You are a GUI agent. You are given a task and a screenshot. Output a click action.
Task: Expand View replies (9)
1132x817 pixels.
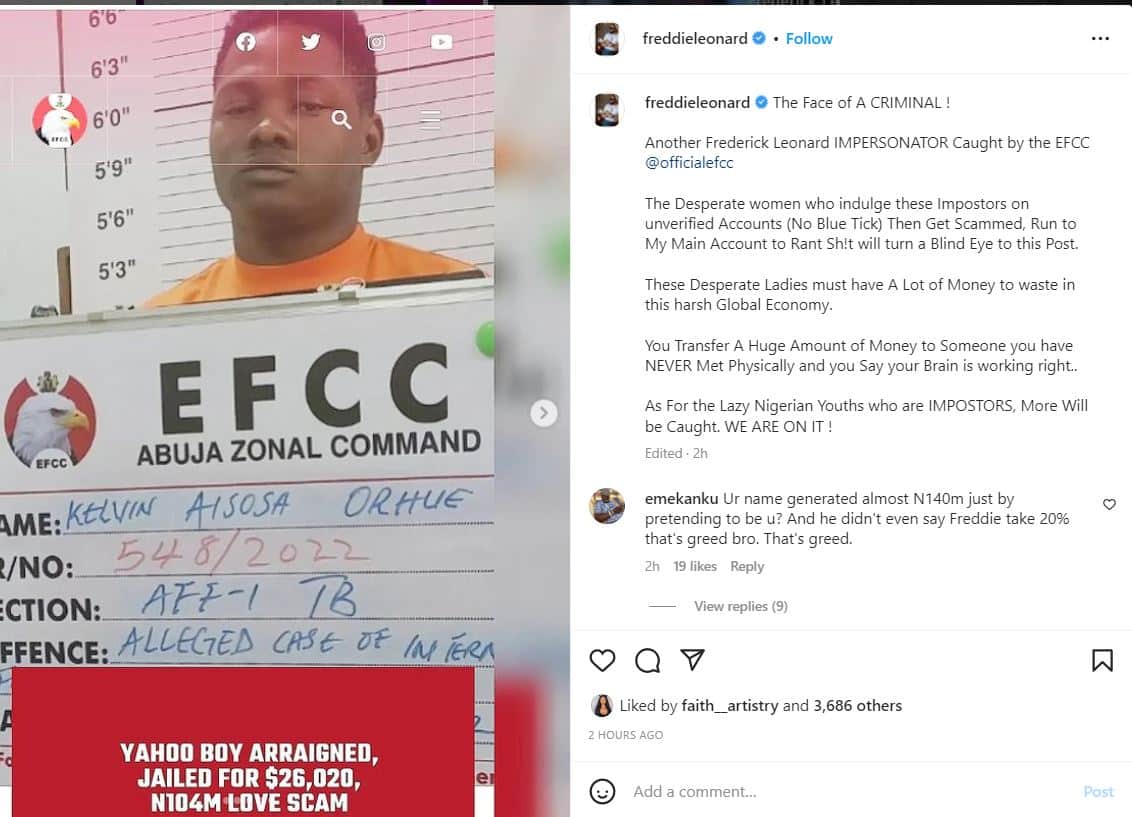[x=741, y=606]
